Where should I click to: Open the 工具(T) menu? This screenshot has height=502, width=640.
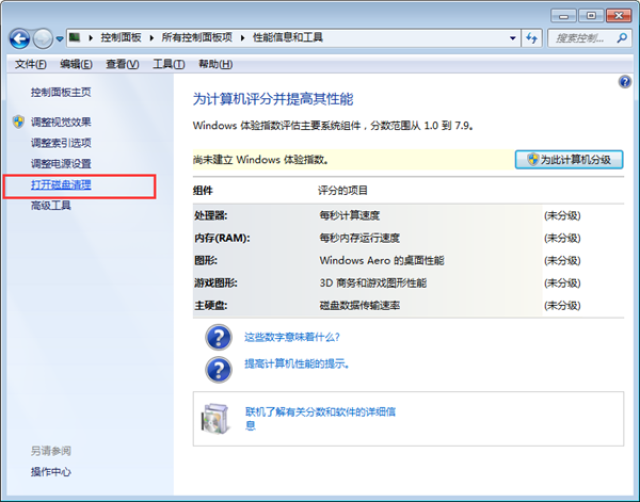[x=169, y=64]
